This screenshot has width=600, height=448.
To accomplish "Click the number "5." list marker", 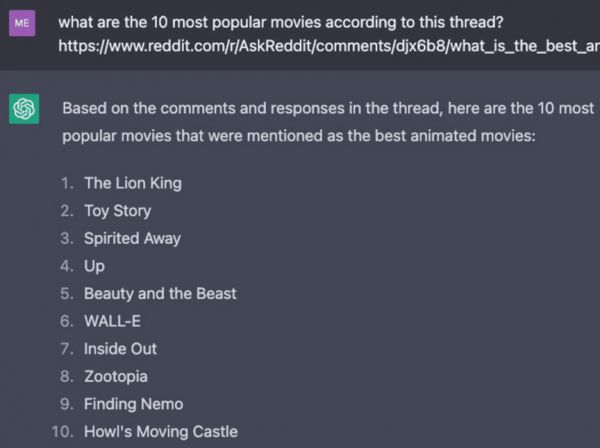I will pyautogui.click(x=66, y=294).
